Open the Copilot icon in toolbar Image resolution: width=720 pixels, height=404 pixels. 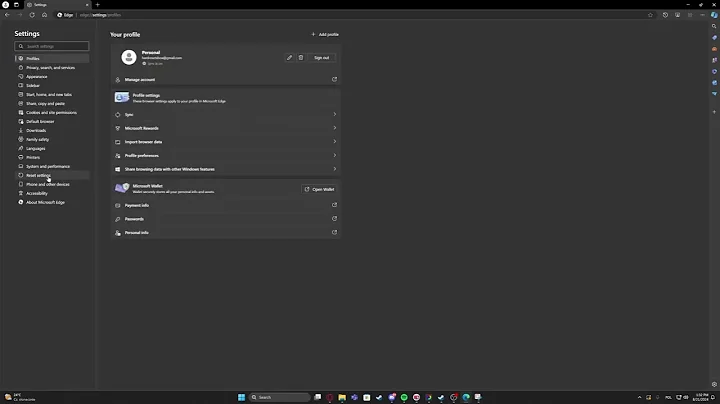714,15
